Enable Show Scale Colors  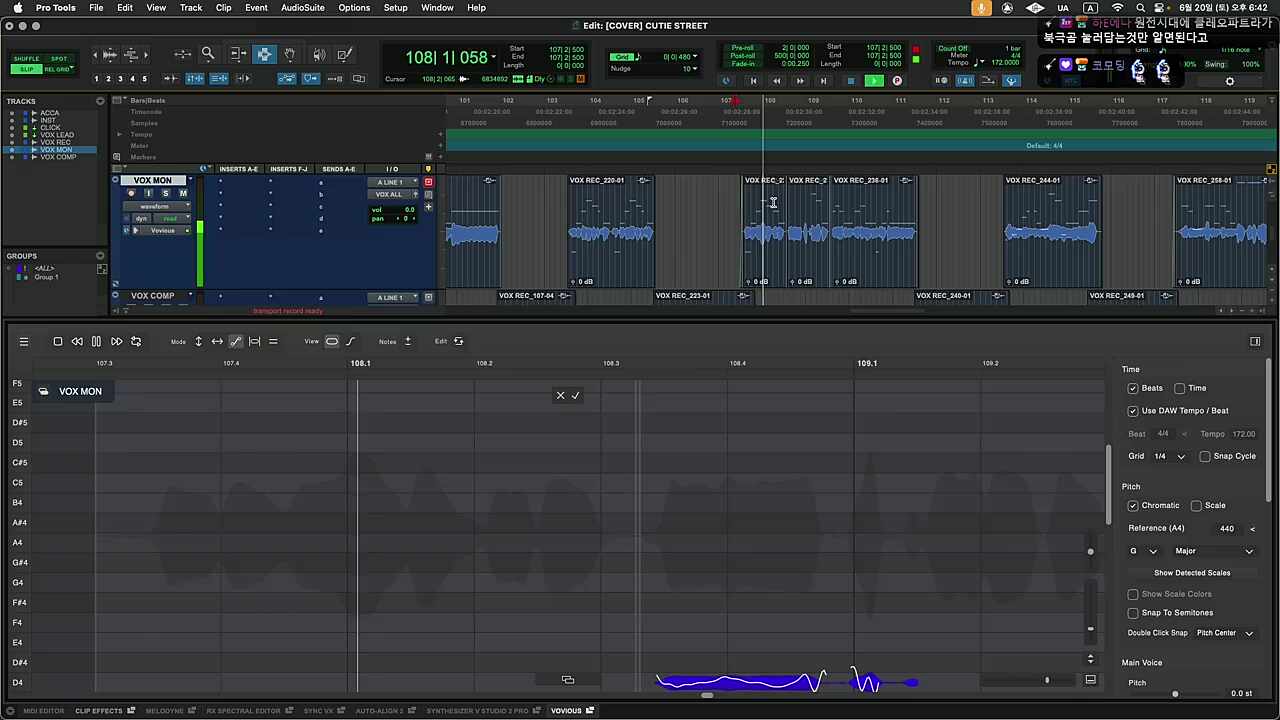[x=1133, y=594]
